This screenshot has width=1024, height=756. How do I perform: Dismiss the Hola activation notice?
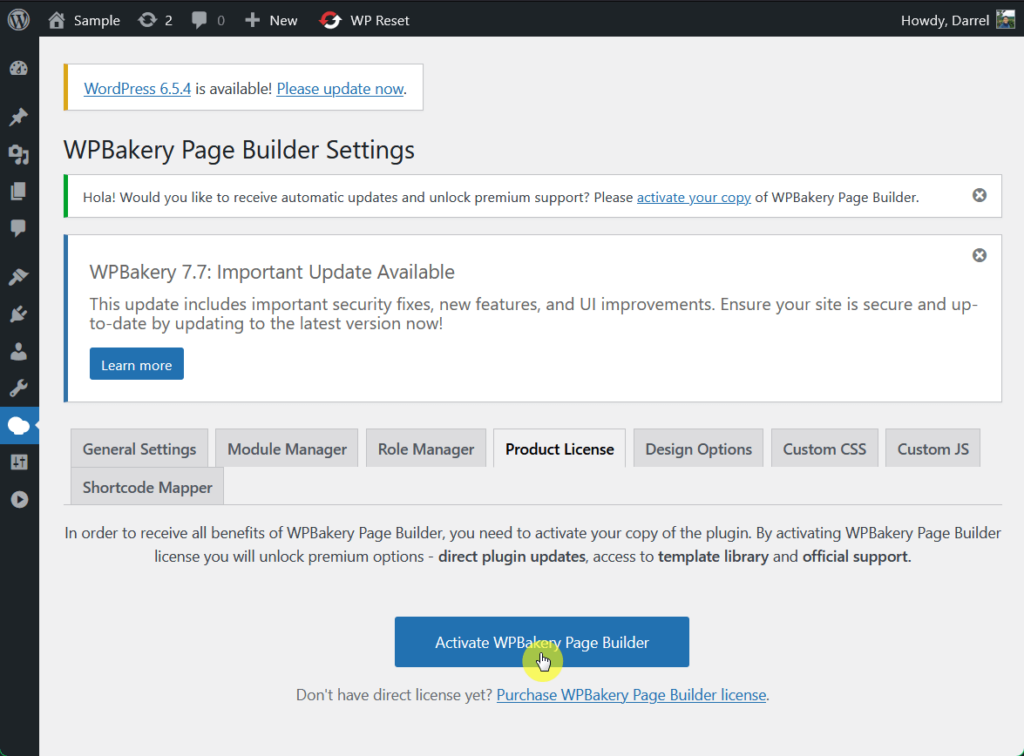(x=979, y=195)
